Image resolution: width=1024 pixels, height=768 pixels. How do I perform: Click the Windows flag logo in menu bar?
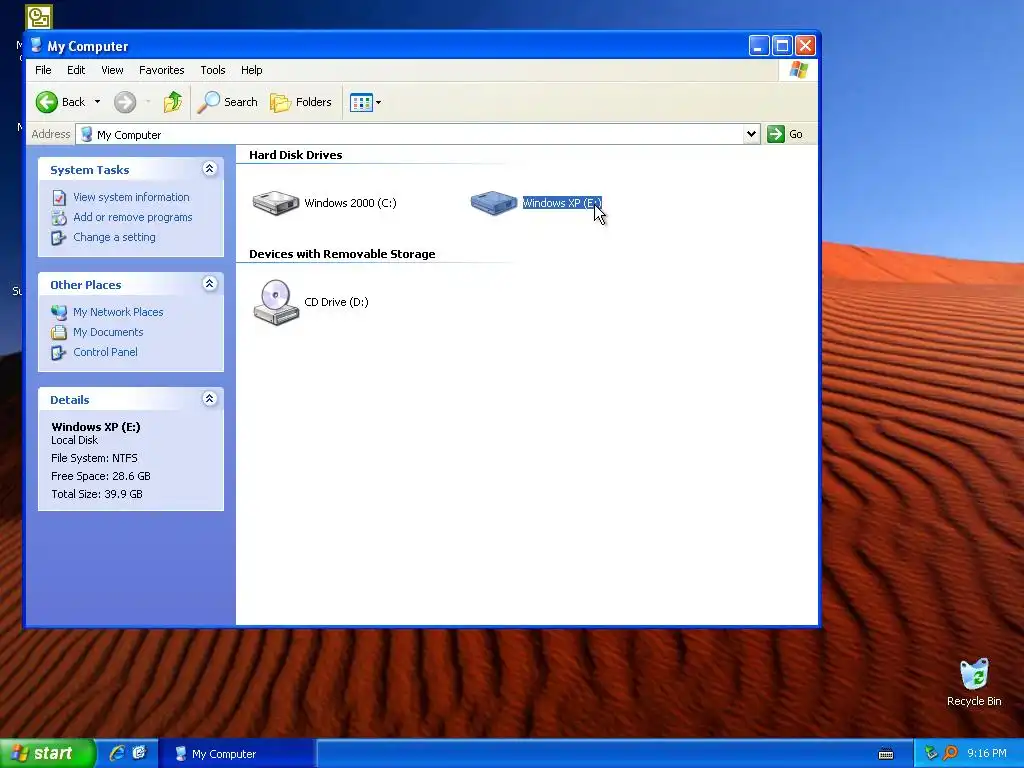coord(798,70)
